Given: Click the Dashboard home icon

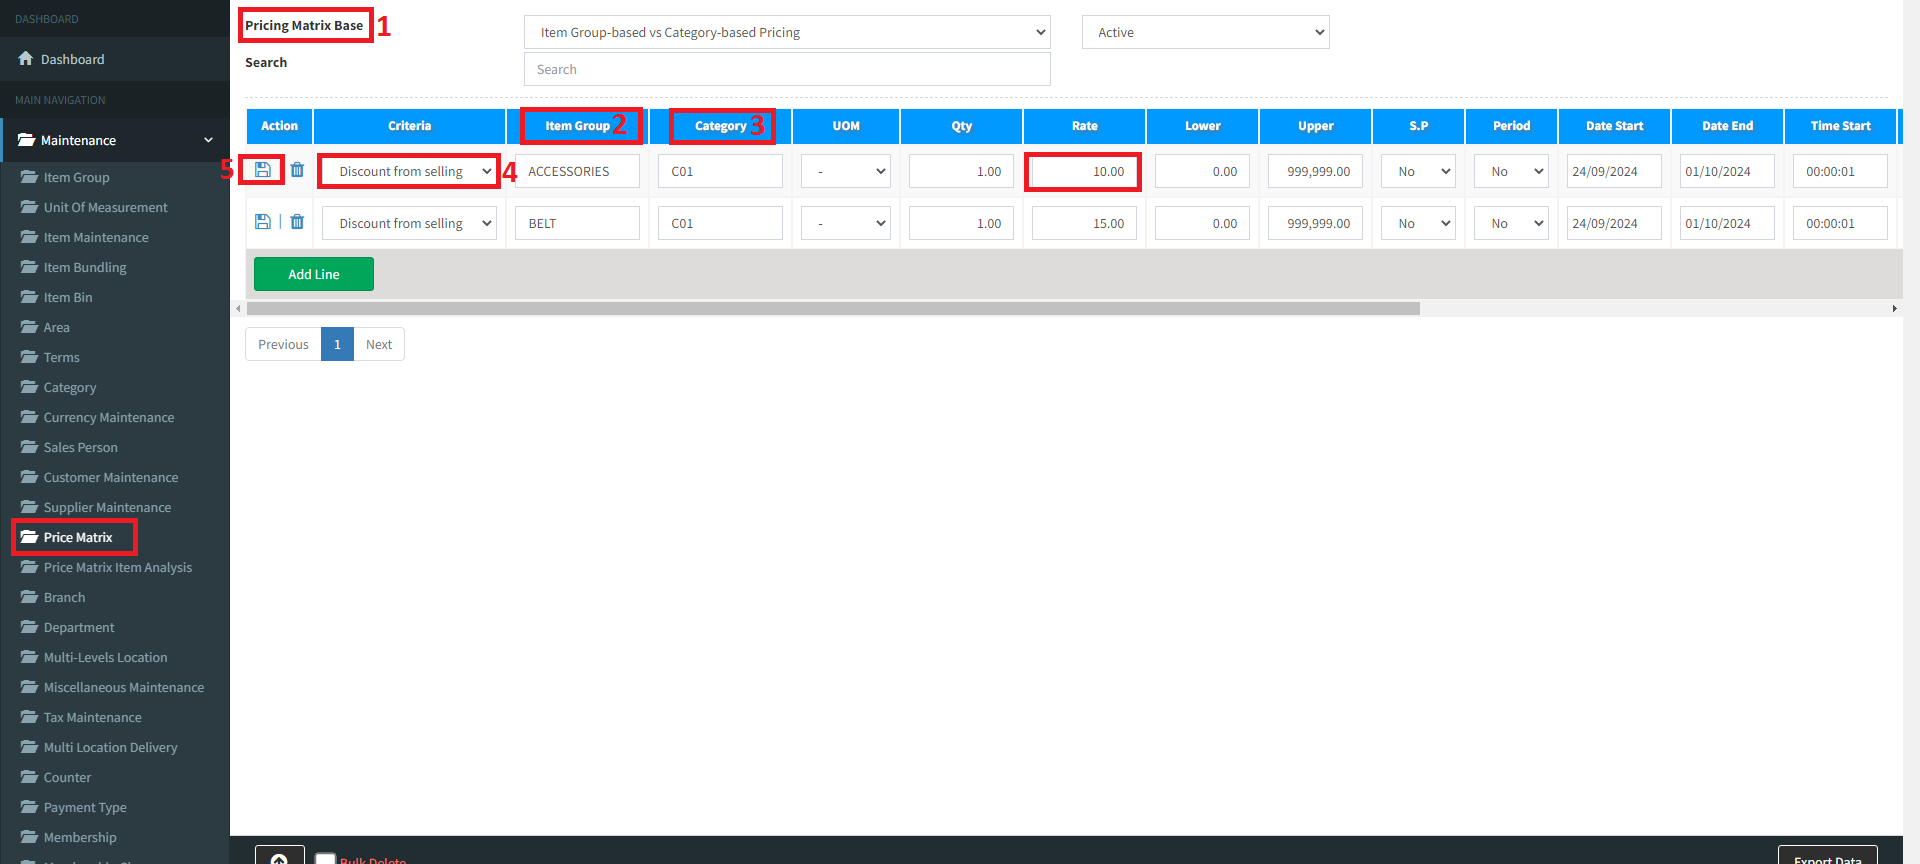Looking at the screenshot, I should click(26, 59).
